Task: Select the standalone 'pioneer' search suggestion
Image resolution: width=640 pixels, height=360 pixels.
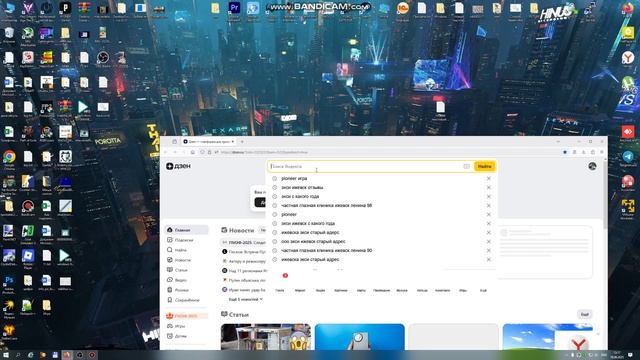Action: point(289,214)
